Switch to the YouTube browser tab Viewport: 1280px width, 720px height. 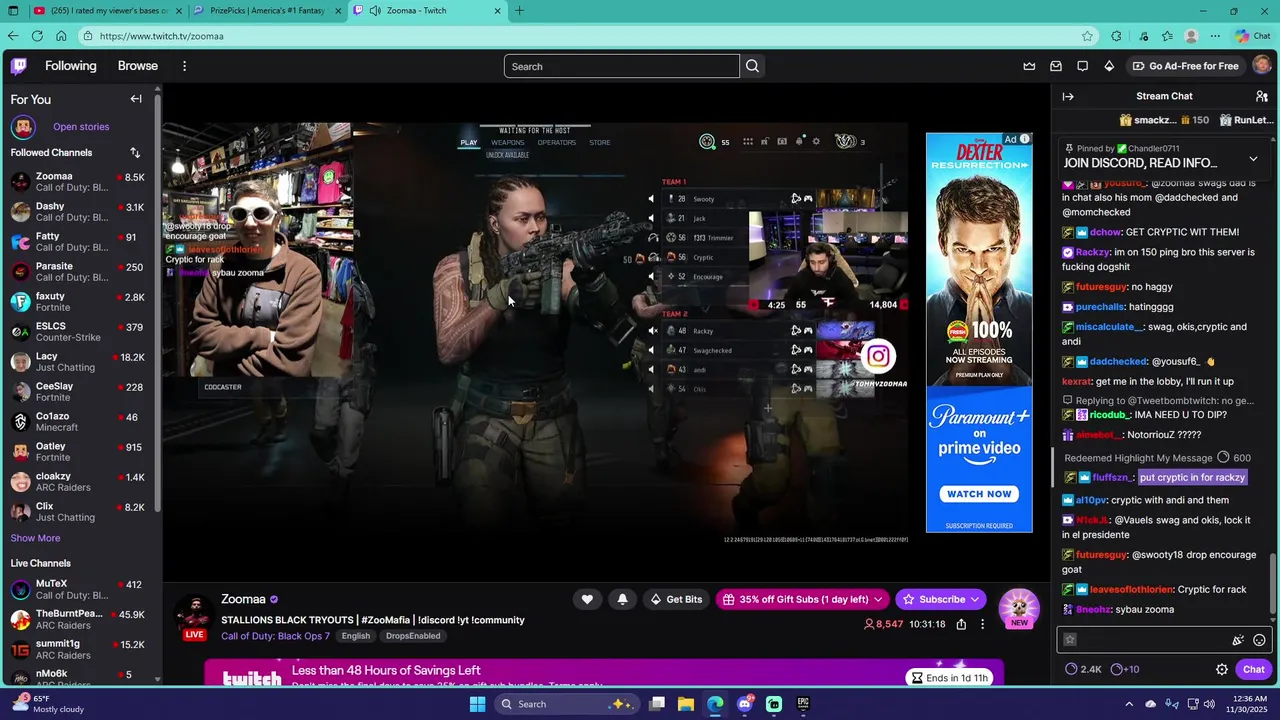pyautogui.click(x=106, y=10)
